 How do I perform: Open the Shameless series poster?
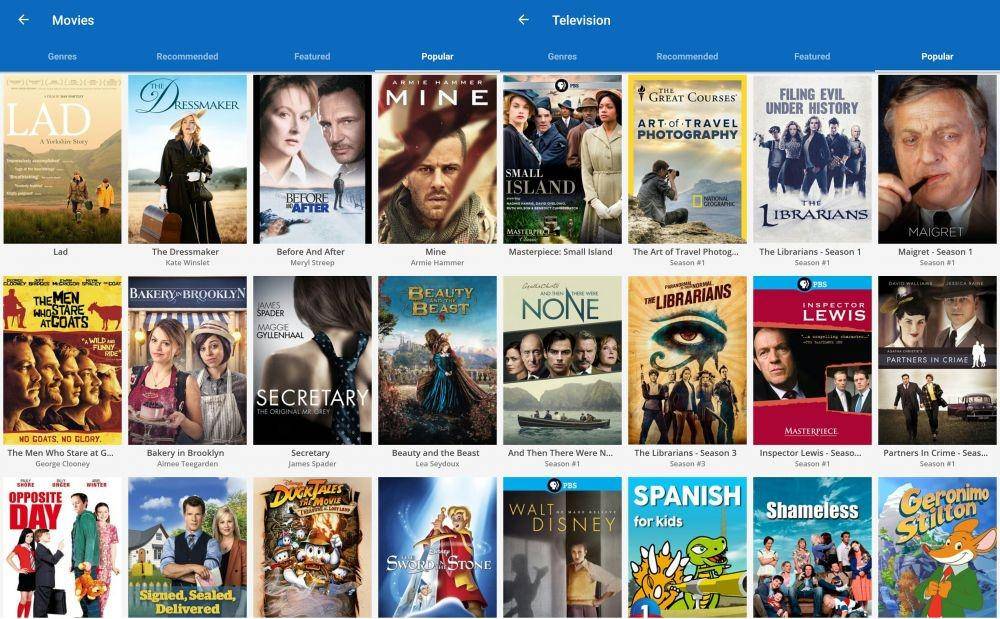pos(812,548)
